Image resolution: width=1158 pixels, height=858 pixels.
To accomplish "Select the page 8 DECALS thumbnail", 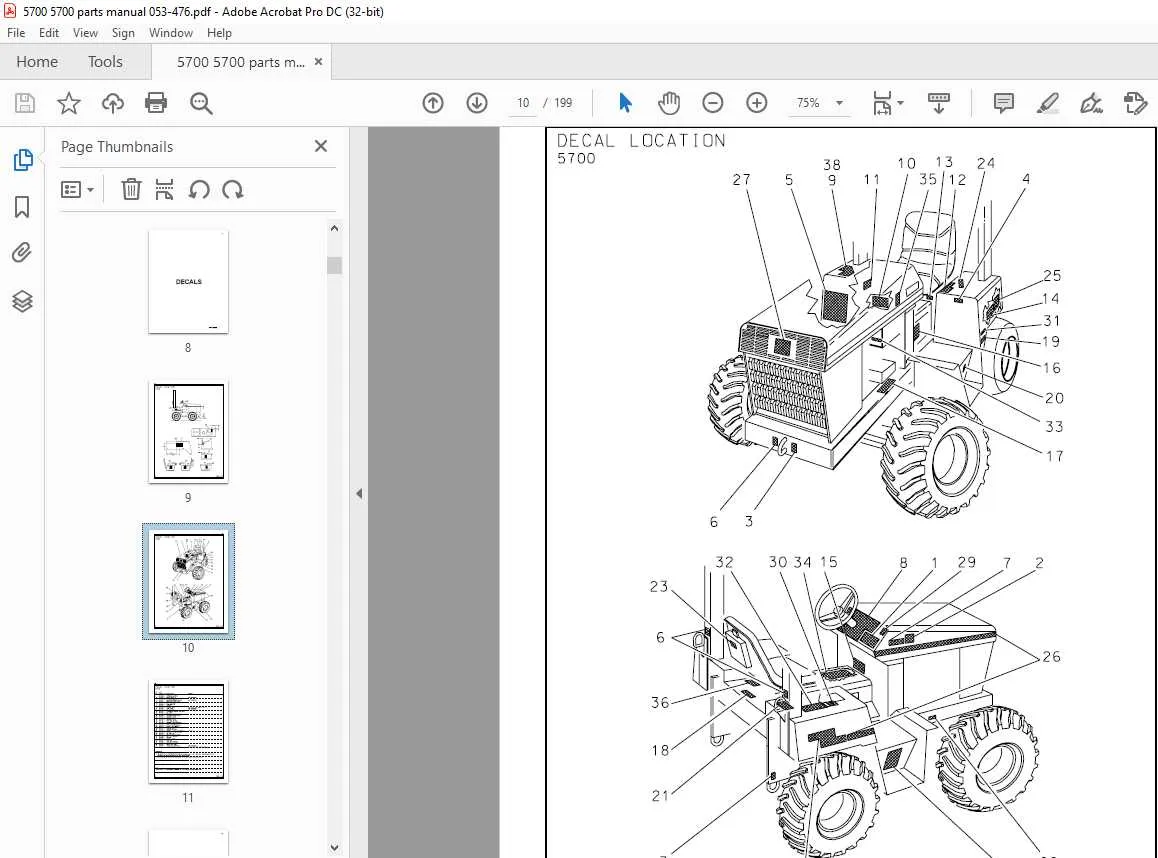I will (x=188, y=282).
